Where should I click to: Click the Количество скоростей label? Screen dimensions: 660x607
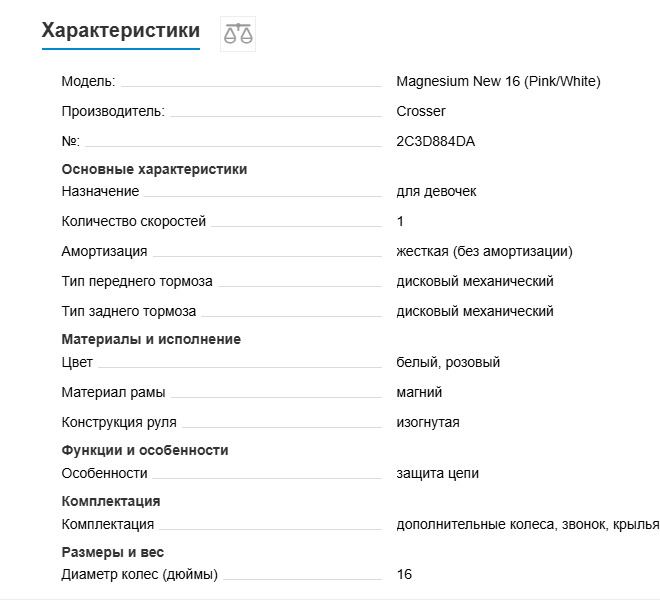pos(133,221)
